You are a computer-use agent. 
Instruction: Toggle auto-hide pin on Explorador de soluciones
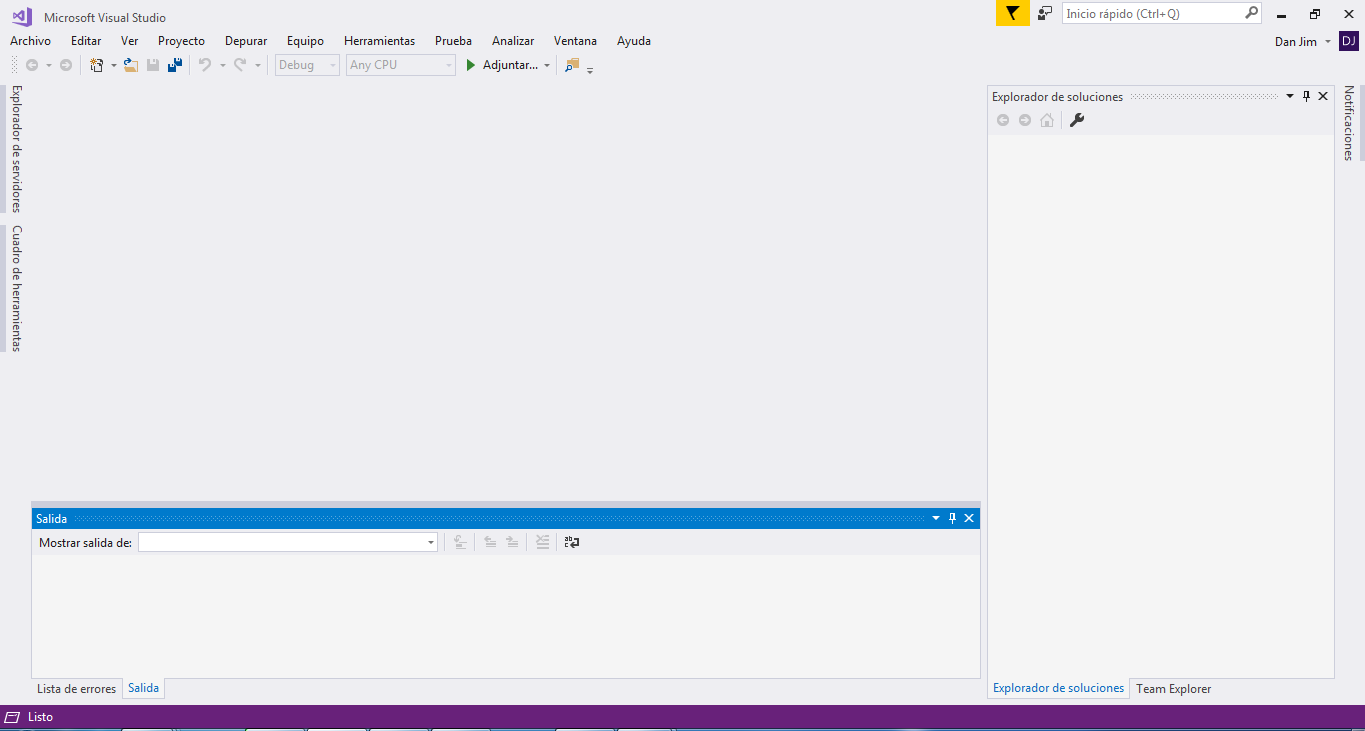tap(1306, 96)
